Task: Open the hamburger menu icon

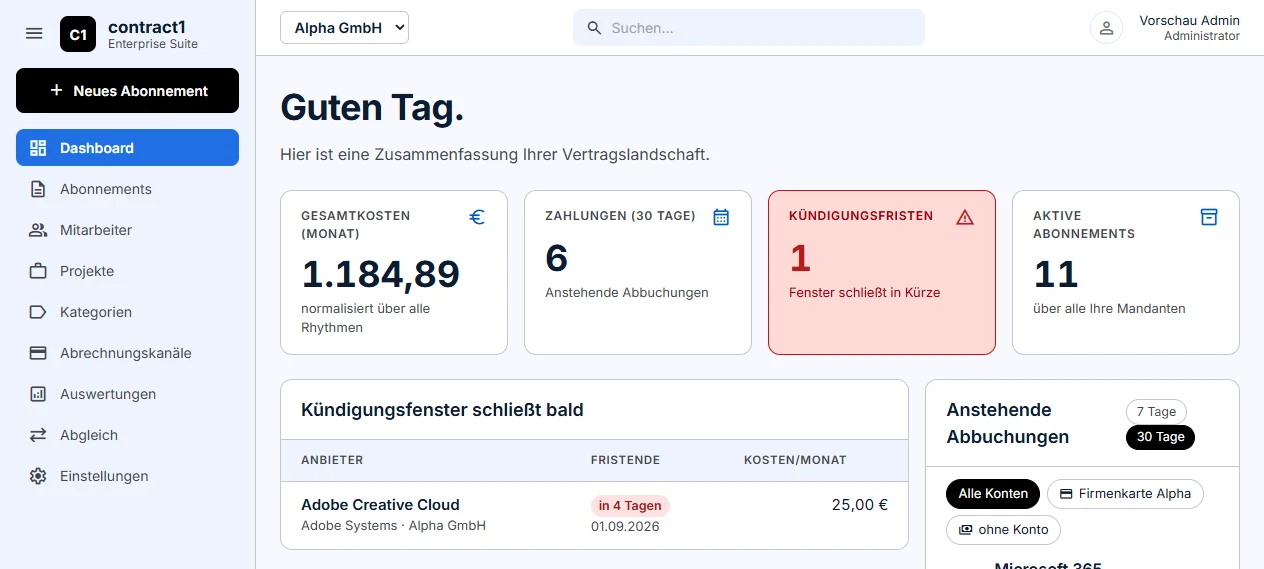Action: (34, 34)
